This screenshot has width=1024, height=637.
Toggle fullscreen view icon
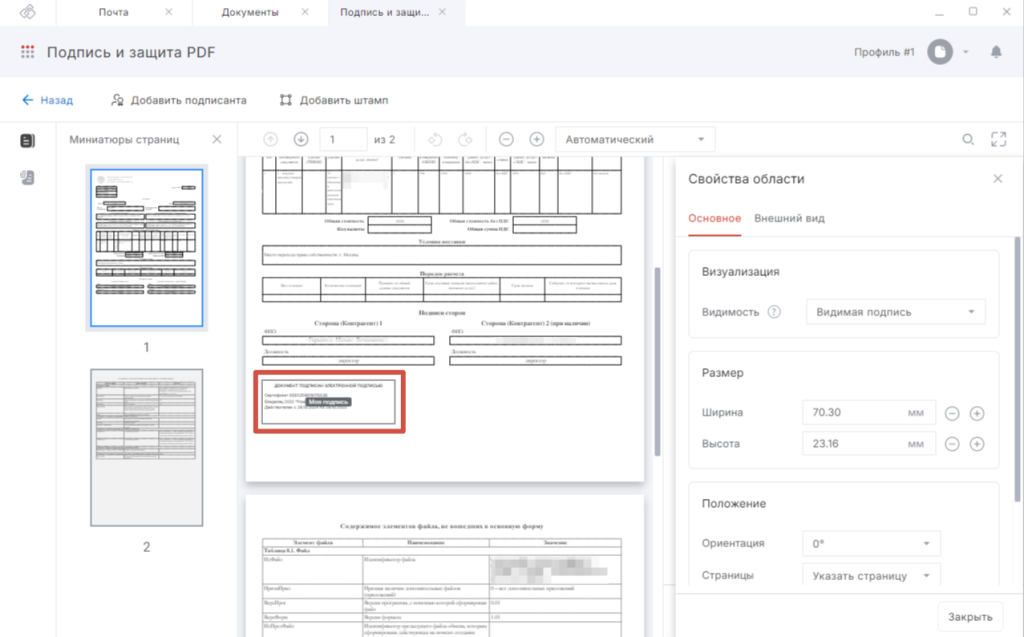pyautogui.click(x=999, y=139)
